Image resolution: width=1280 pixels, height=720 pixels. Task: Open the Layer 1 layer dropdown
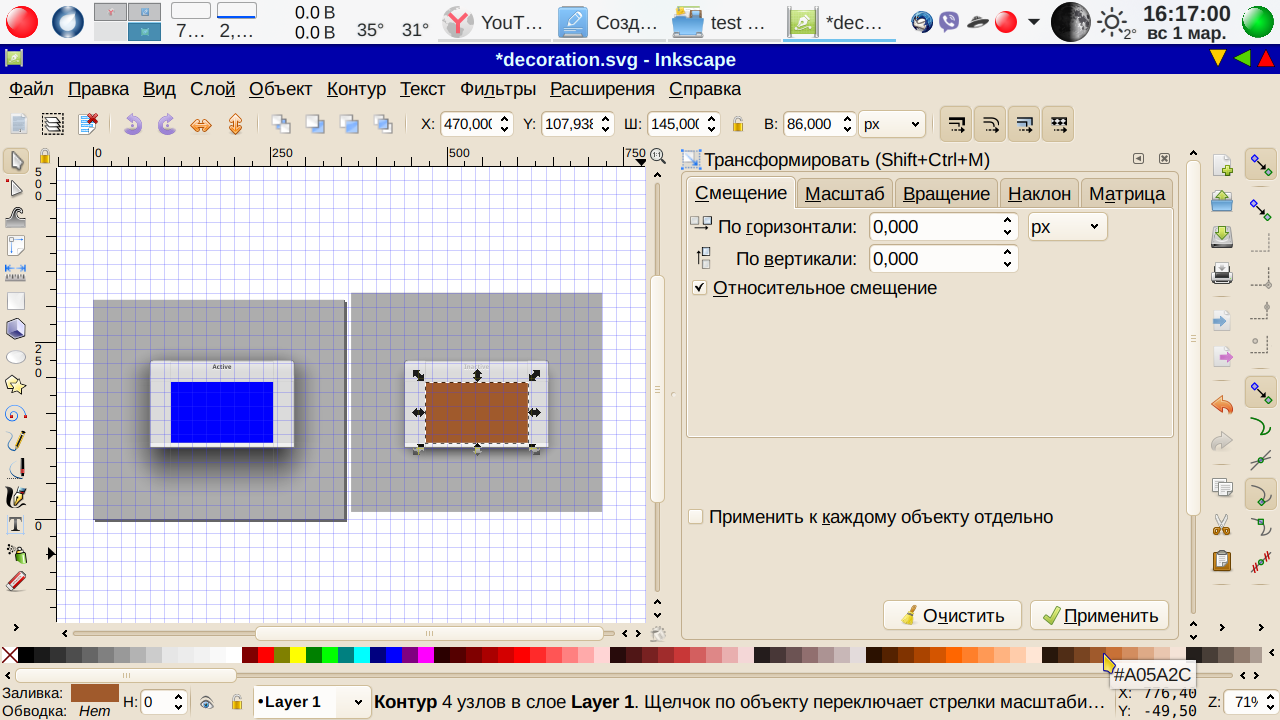pyautogui.click(x=311, y=703)
